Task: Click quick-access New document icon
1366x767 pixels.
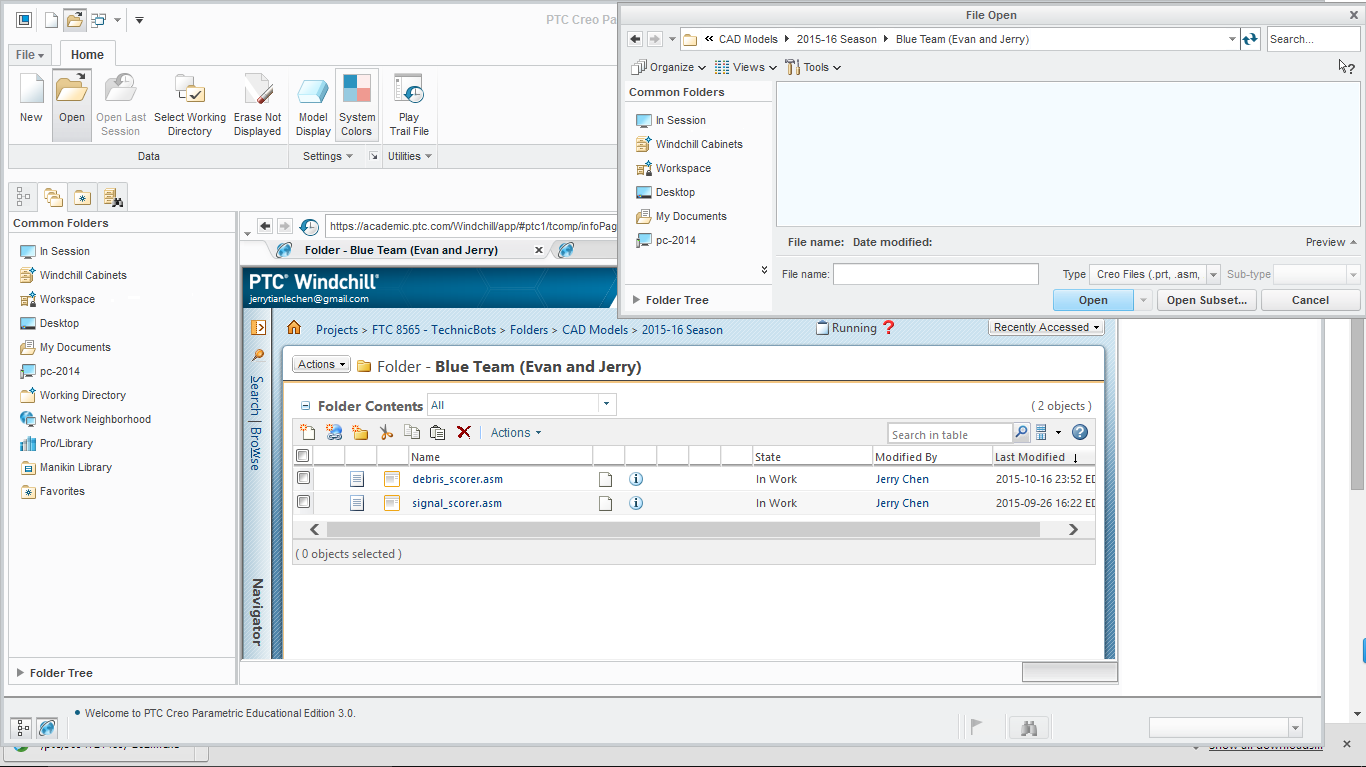Action: [x=51, y=20]
